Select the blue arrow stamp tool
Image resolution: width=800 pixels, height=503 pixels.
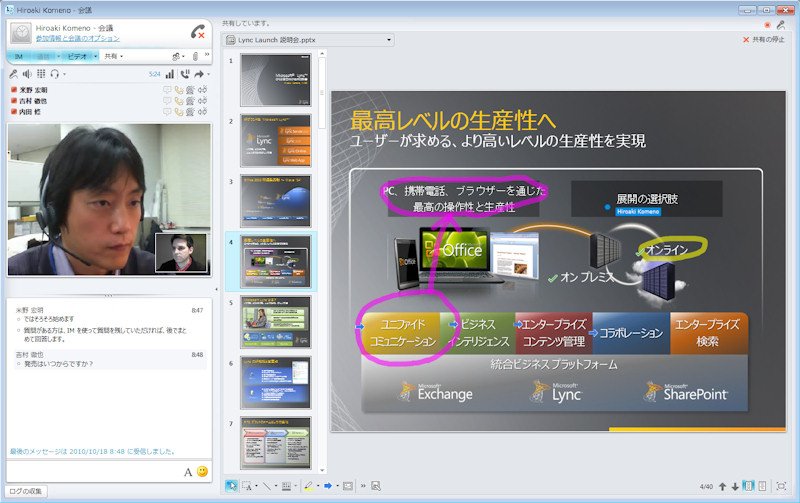328,486
